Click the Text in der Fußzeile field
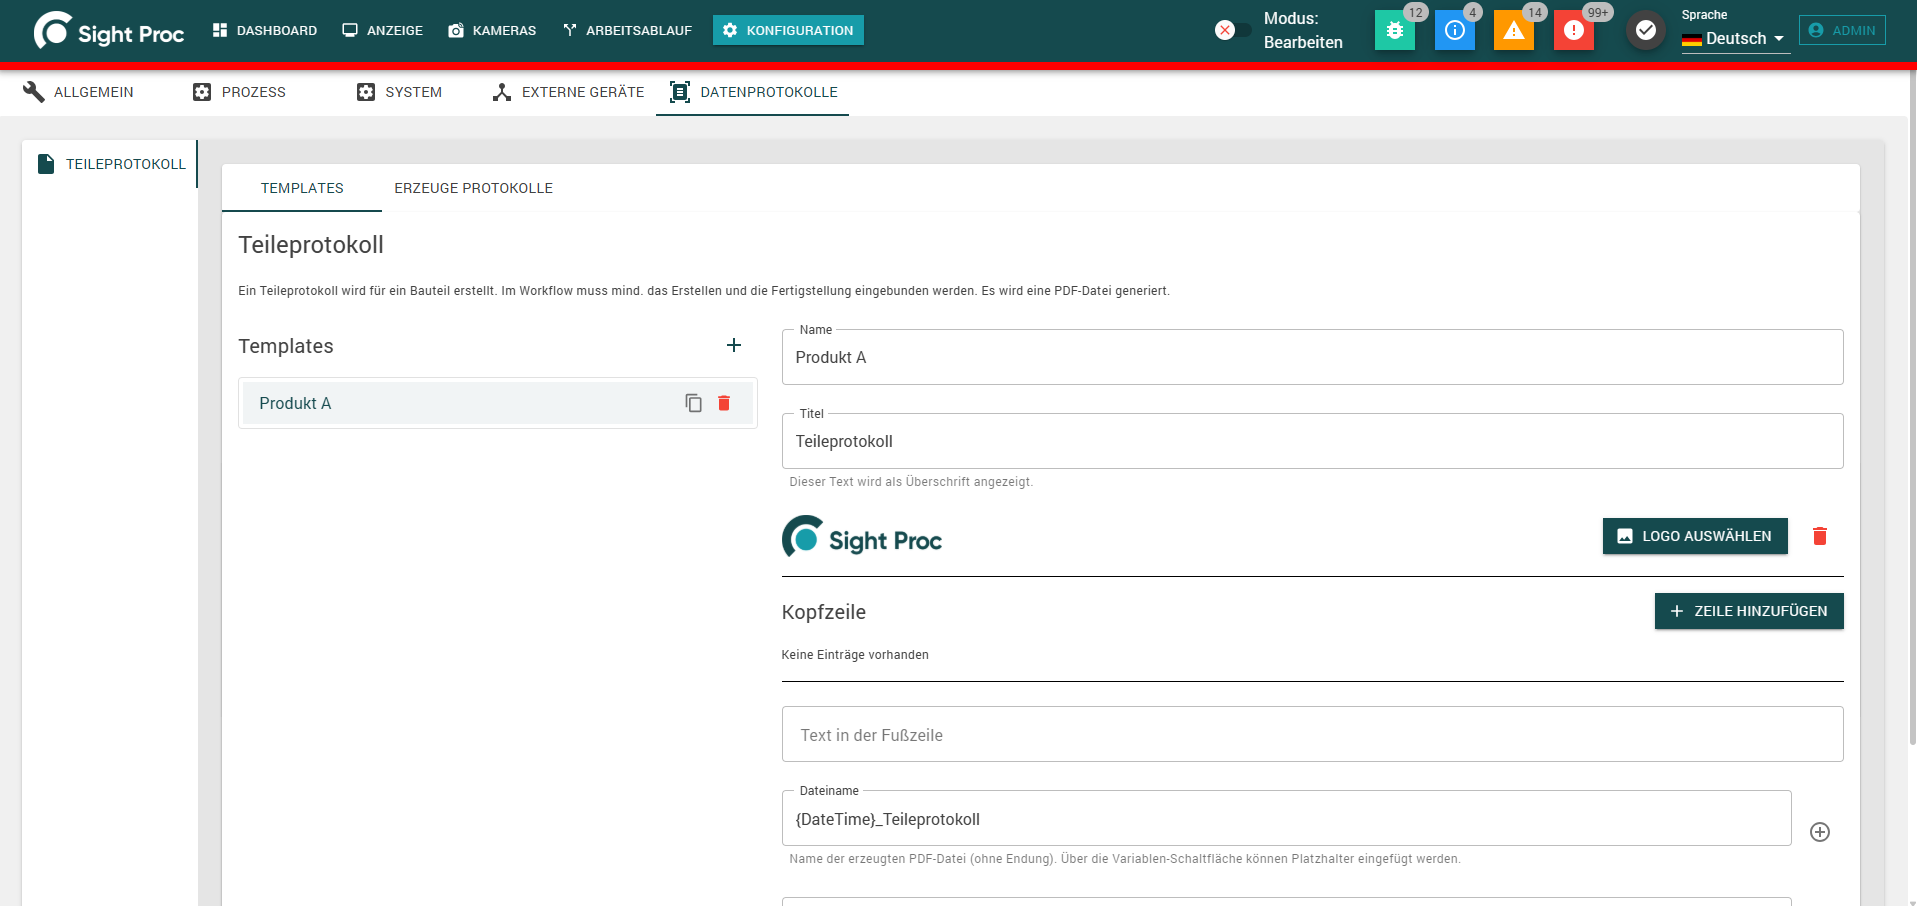Image resolution: width=1917 pixels, height=906 pixels. point(1312,734)
